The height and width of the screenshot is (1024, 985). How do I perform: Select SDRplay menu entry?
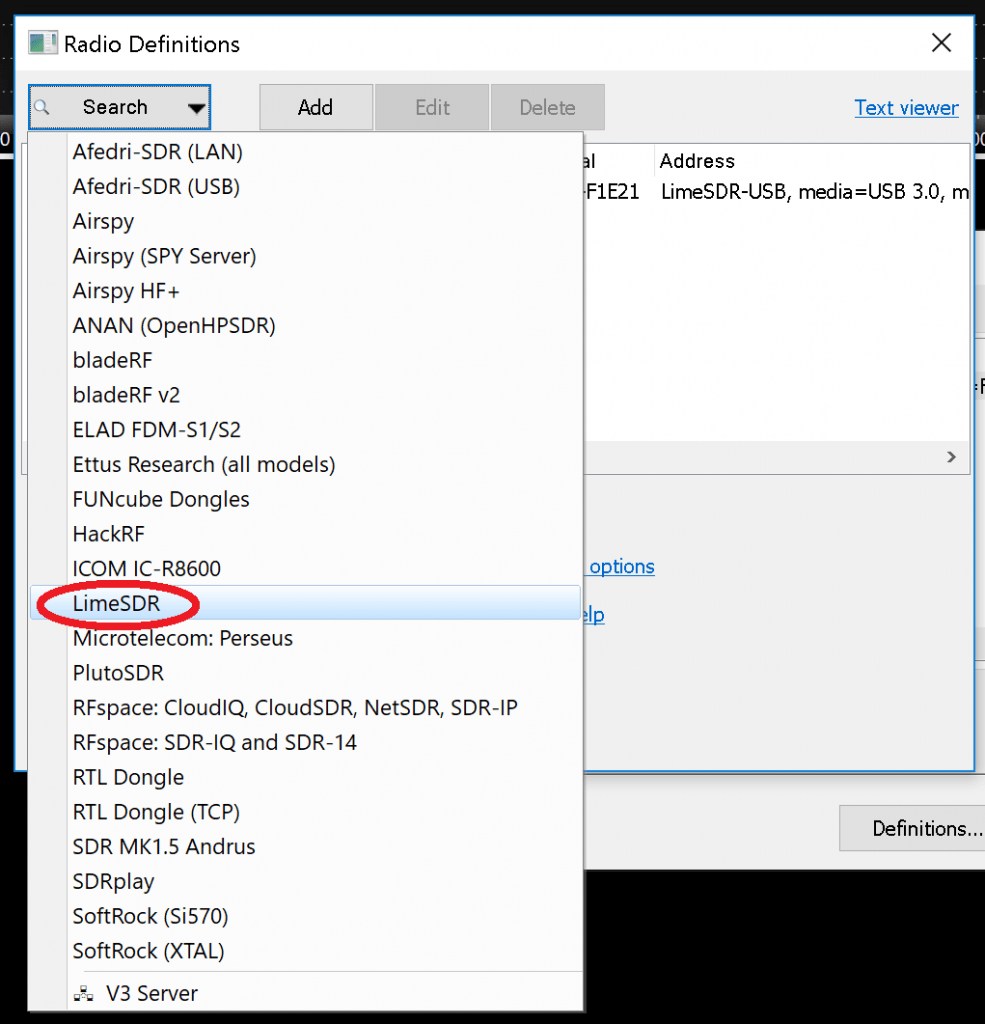click(113, 882)
